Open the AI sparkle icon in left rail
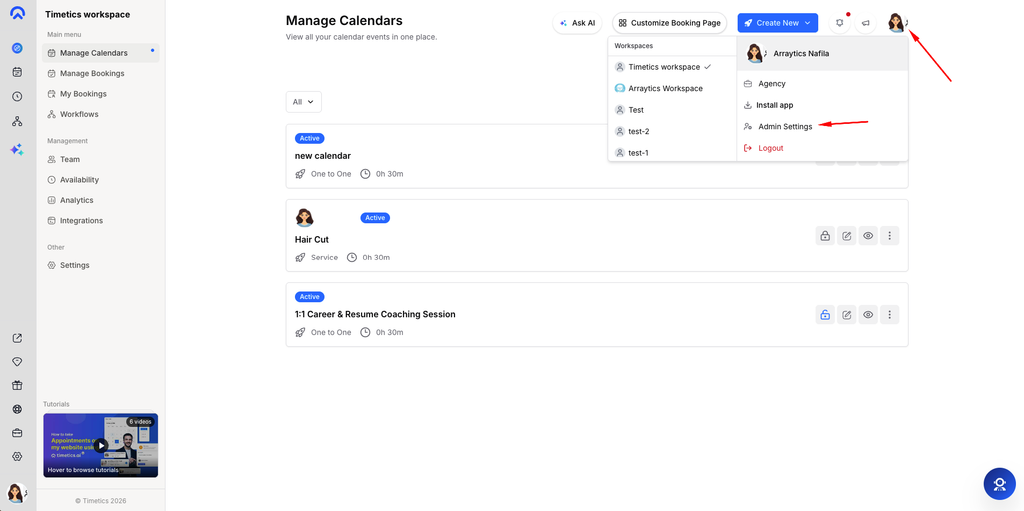 click(x=18, y=150)
